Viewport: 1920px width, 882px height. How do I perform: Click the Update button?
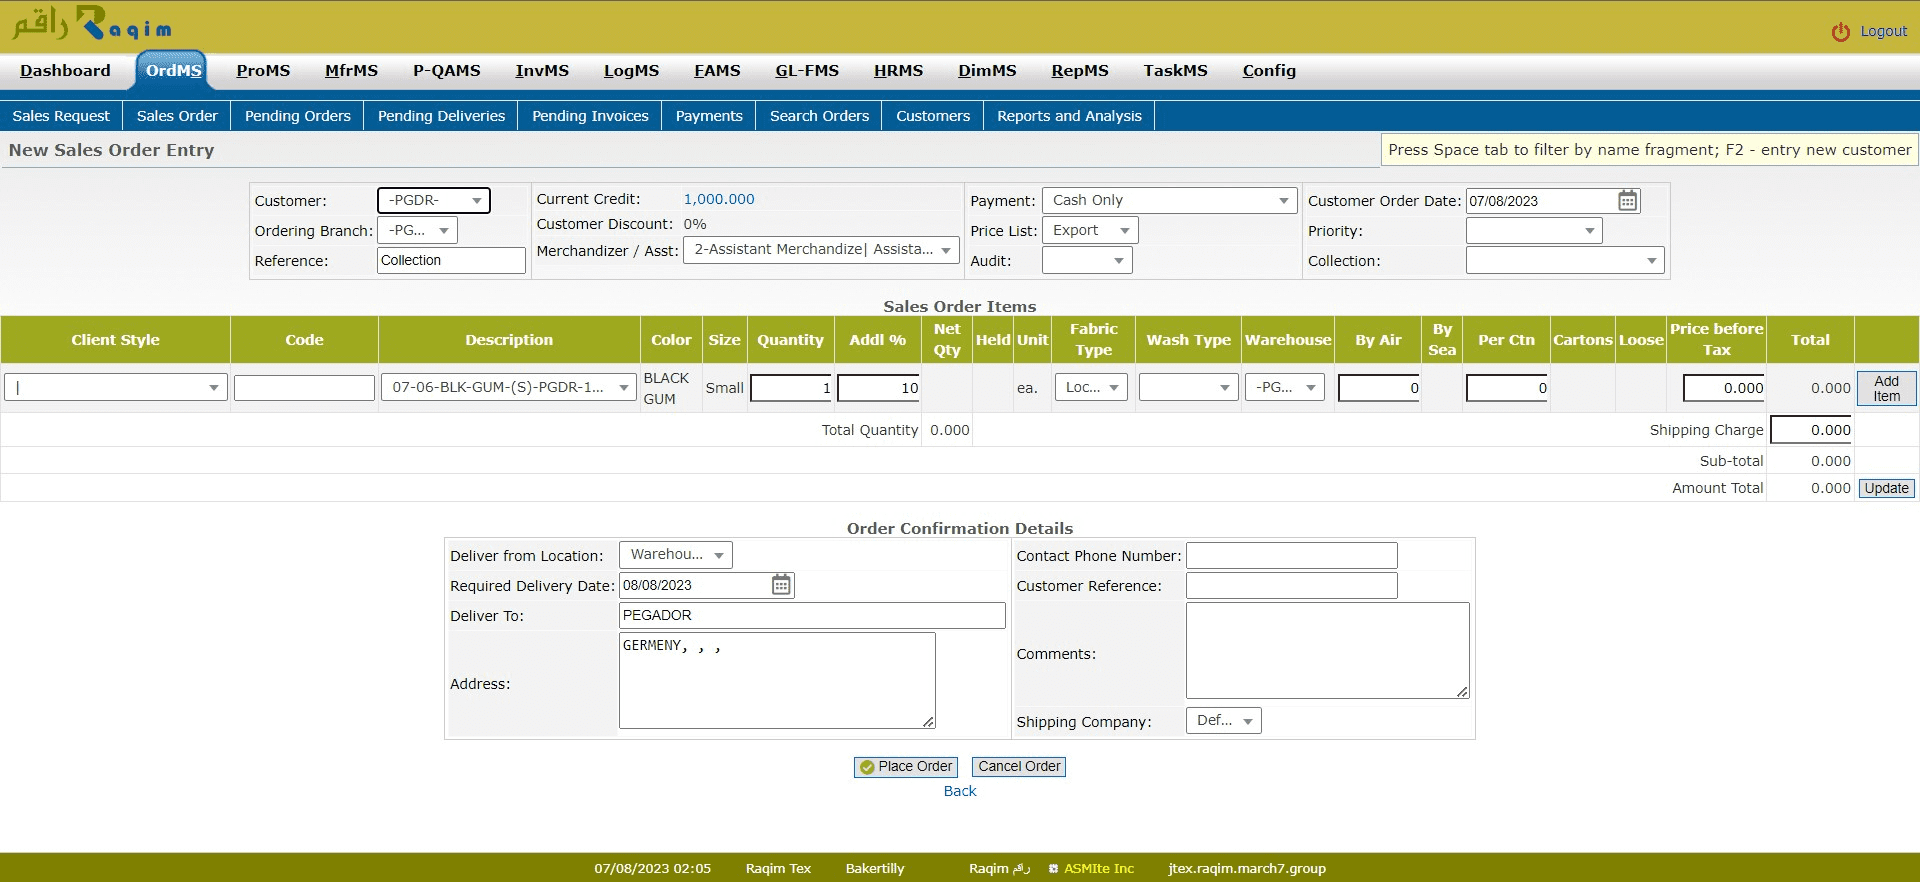click(1886, 488)
